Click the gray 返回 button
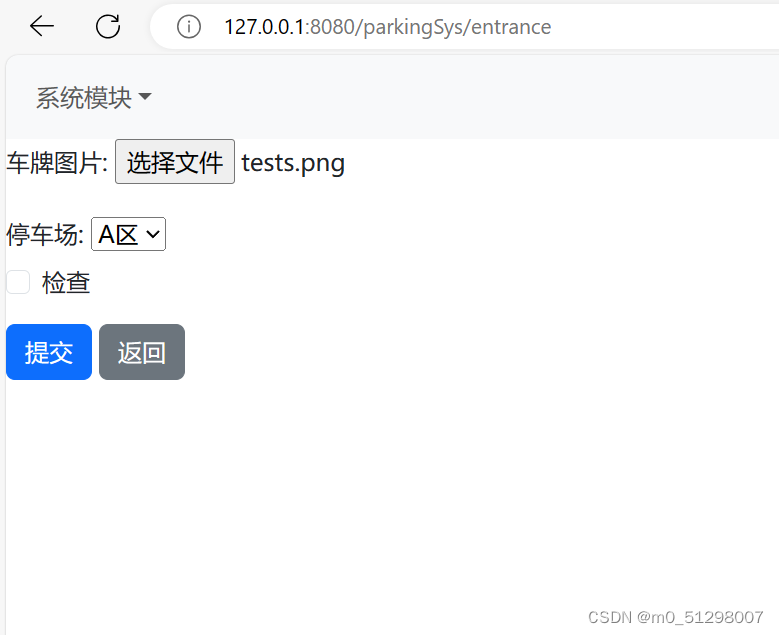This screenshot has width=779, height=635. click(142, 352)
